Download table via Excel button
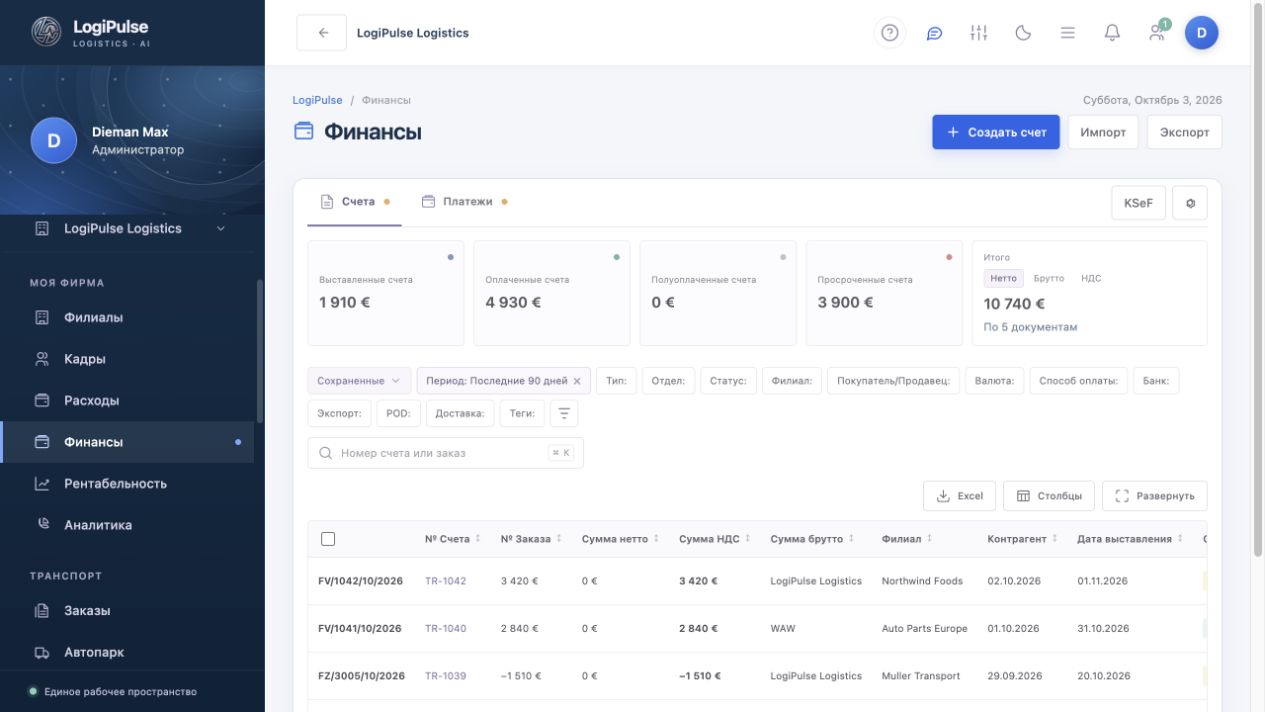Image resolution: width=1265 pixels, height=712 pixels. pos(960,496)
